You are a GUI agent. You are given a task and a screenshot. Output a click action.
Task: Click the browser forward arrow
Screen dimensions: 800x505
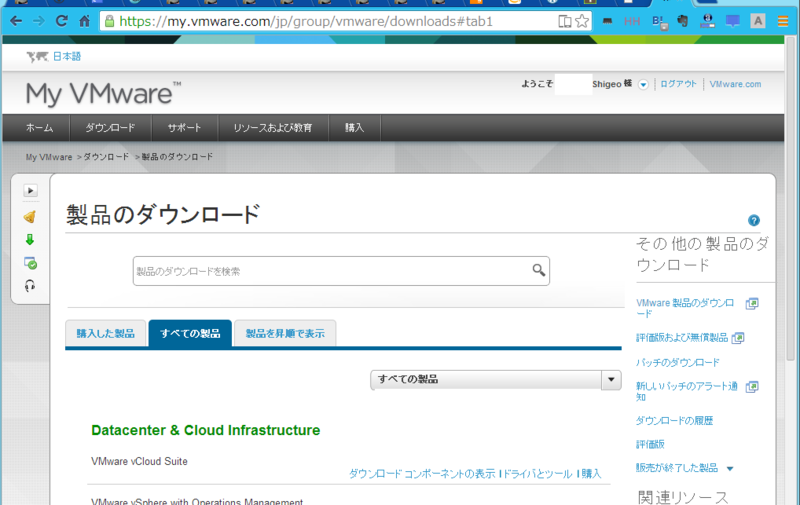[38, 21]
